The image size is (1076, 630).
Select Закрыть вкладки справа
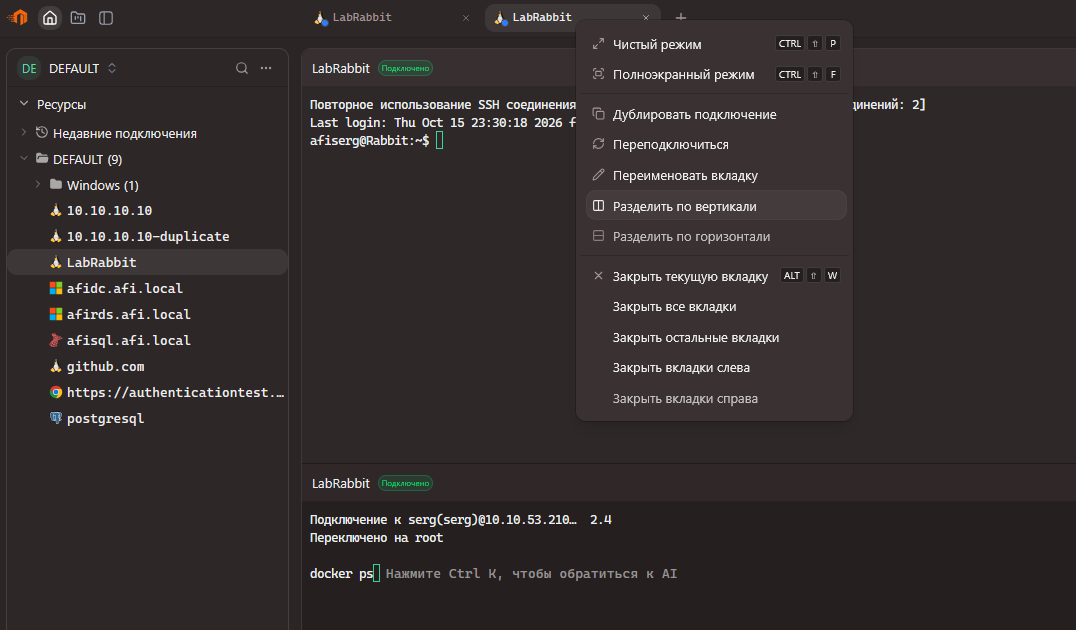click(x=716, y=399)
